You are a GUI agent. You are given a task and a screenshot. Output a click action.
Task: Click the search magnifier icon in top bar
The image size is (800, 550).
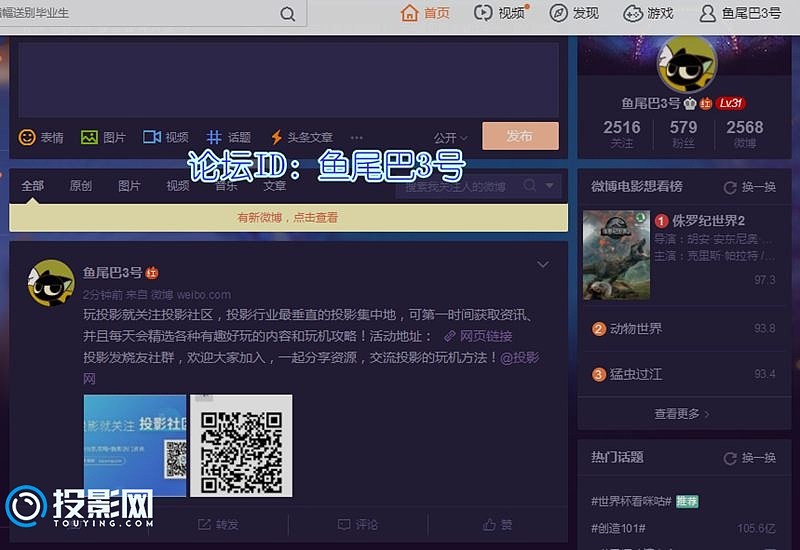tap(288, 14)
